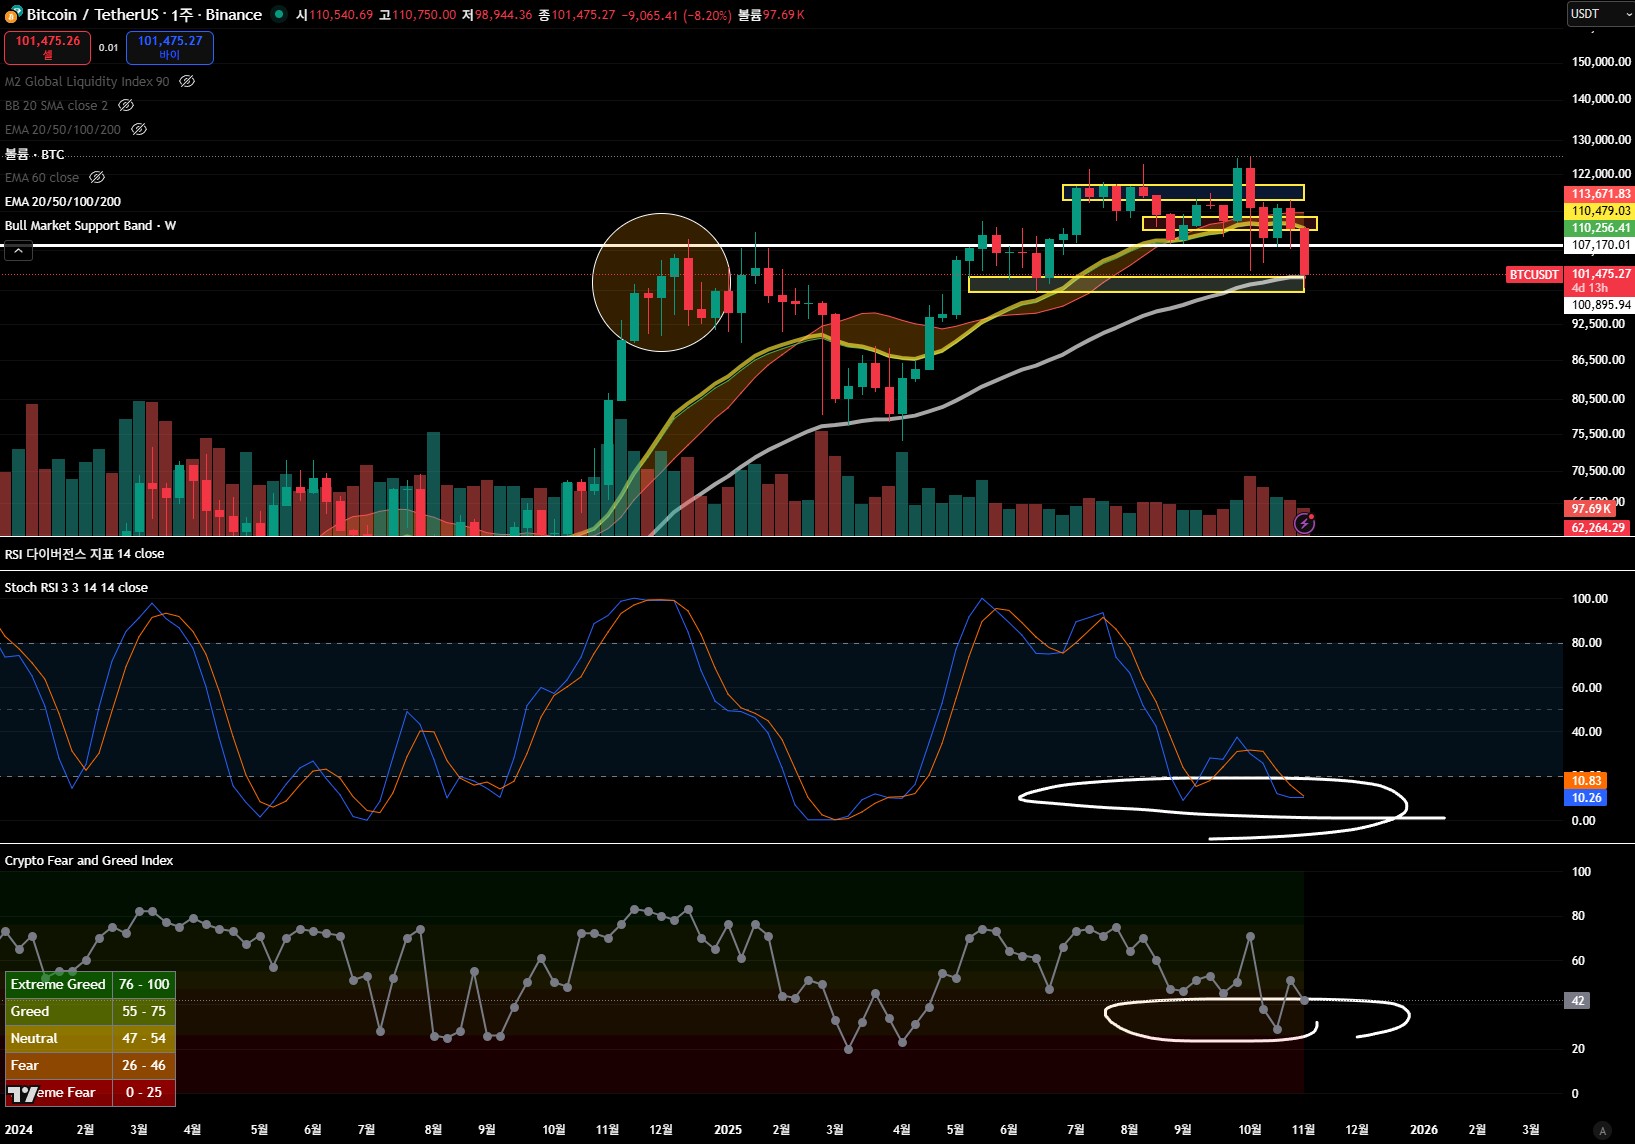The image size is (1635, 1144).
Task: Select the Bull Market Support Band · W legend
Action: 90,226
